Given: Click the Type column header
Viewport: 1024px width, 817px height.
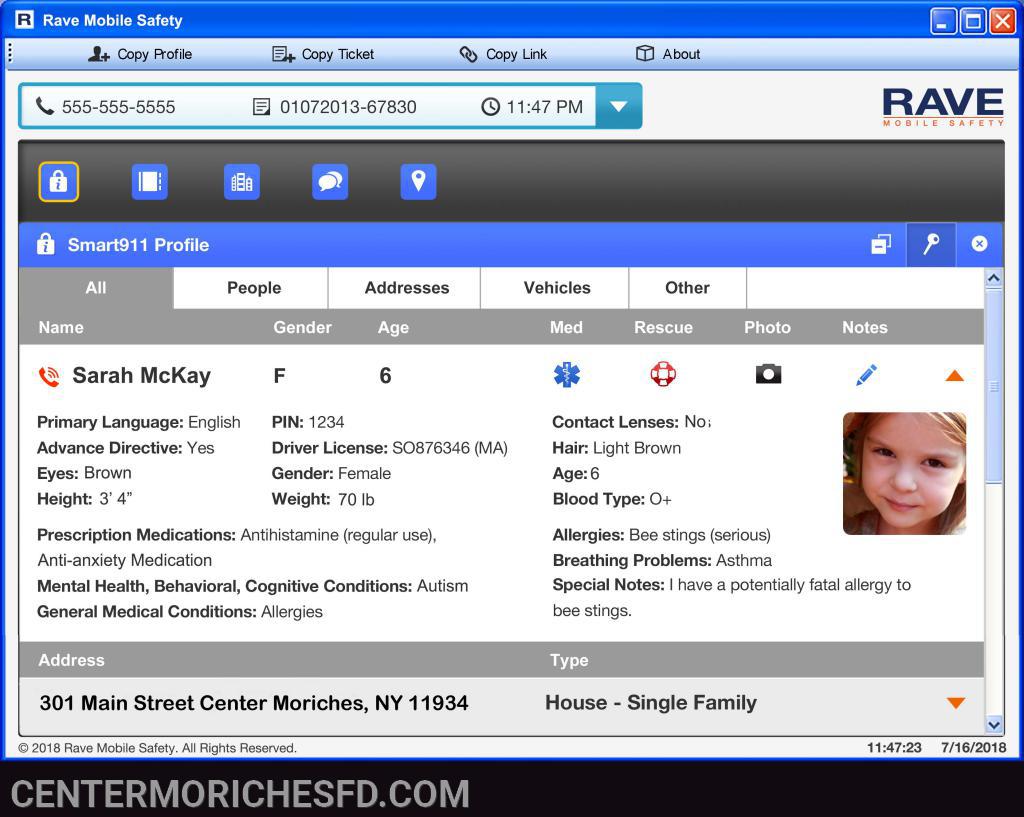Looking at the screenshot, I should point(569,660).
